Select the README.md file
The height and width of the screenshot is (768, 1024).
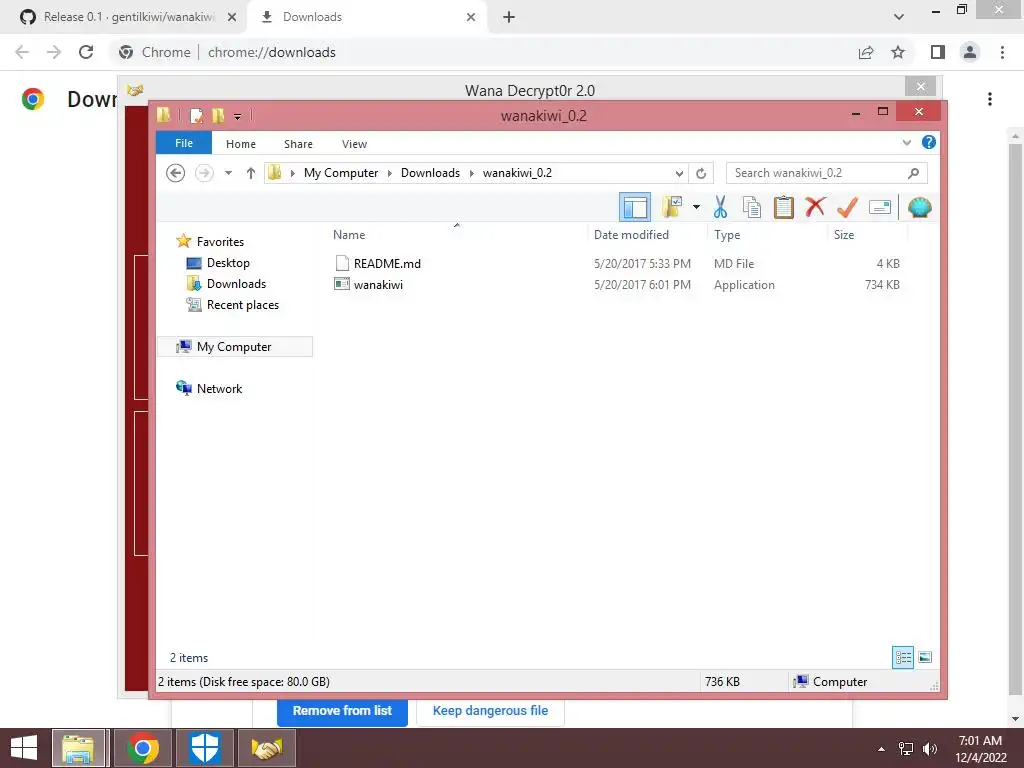387,264
